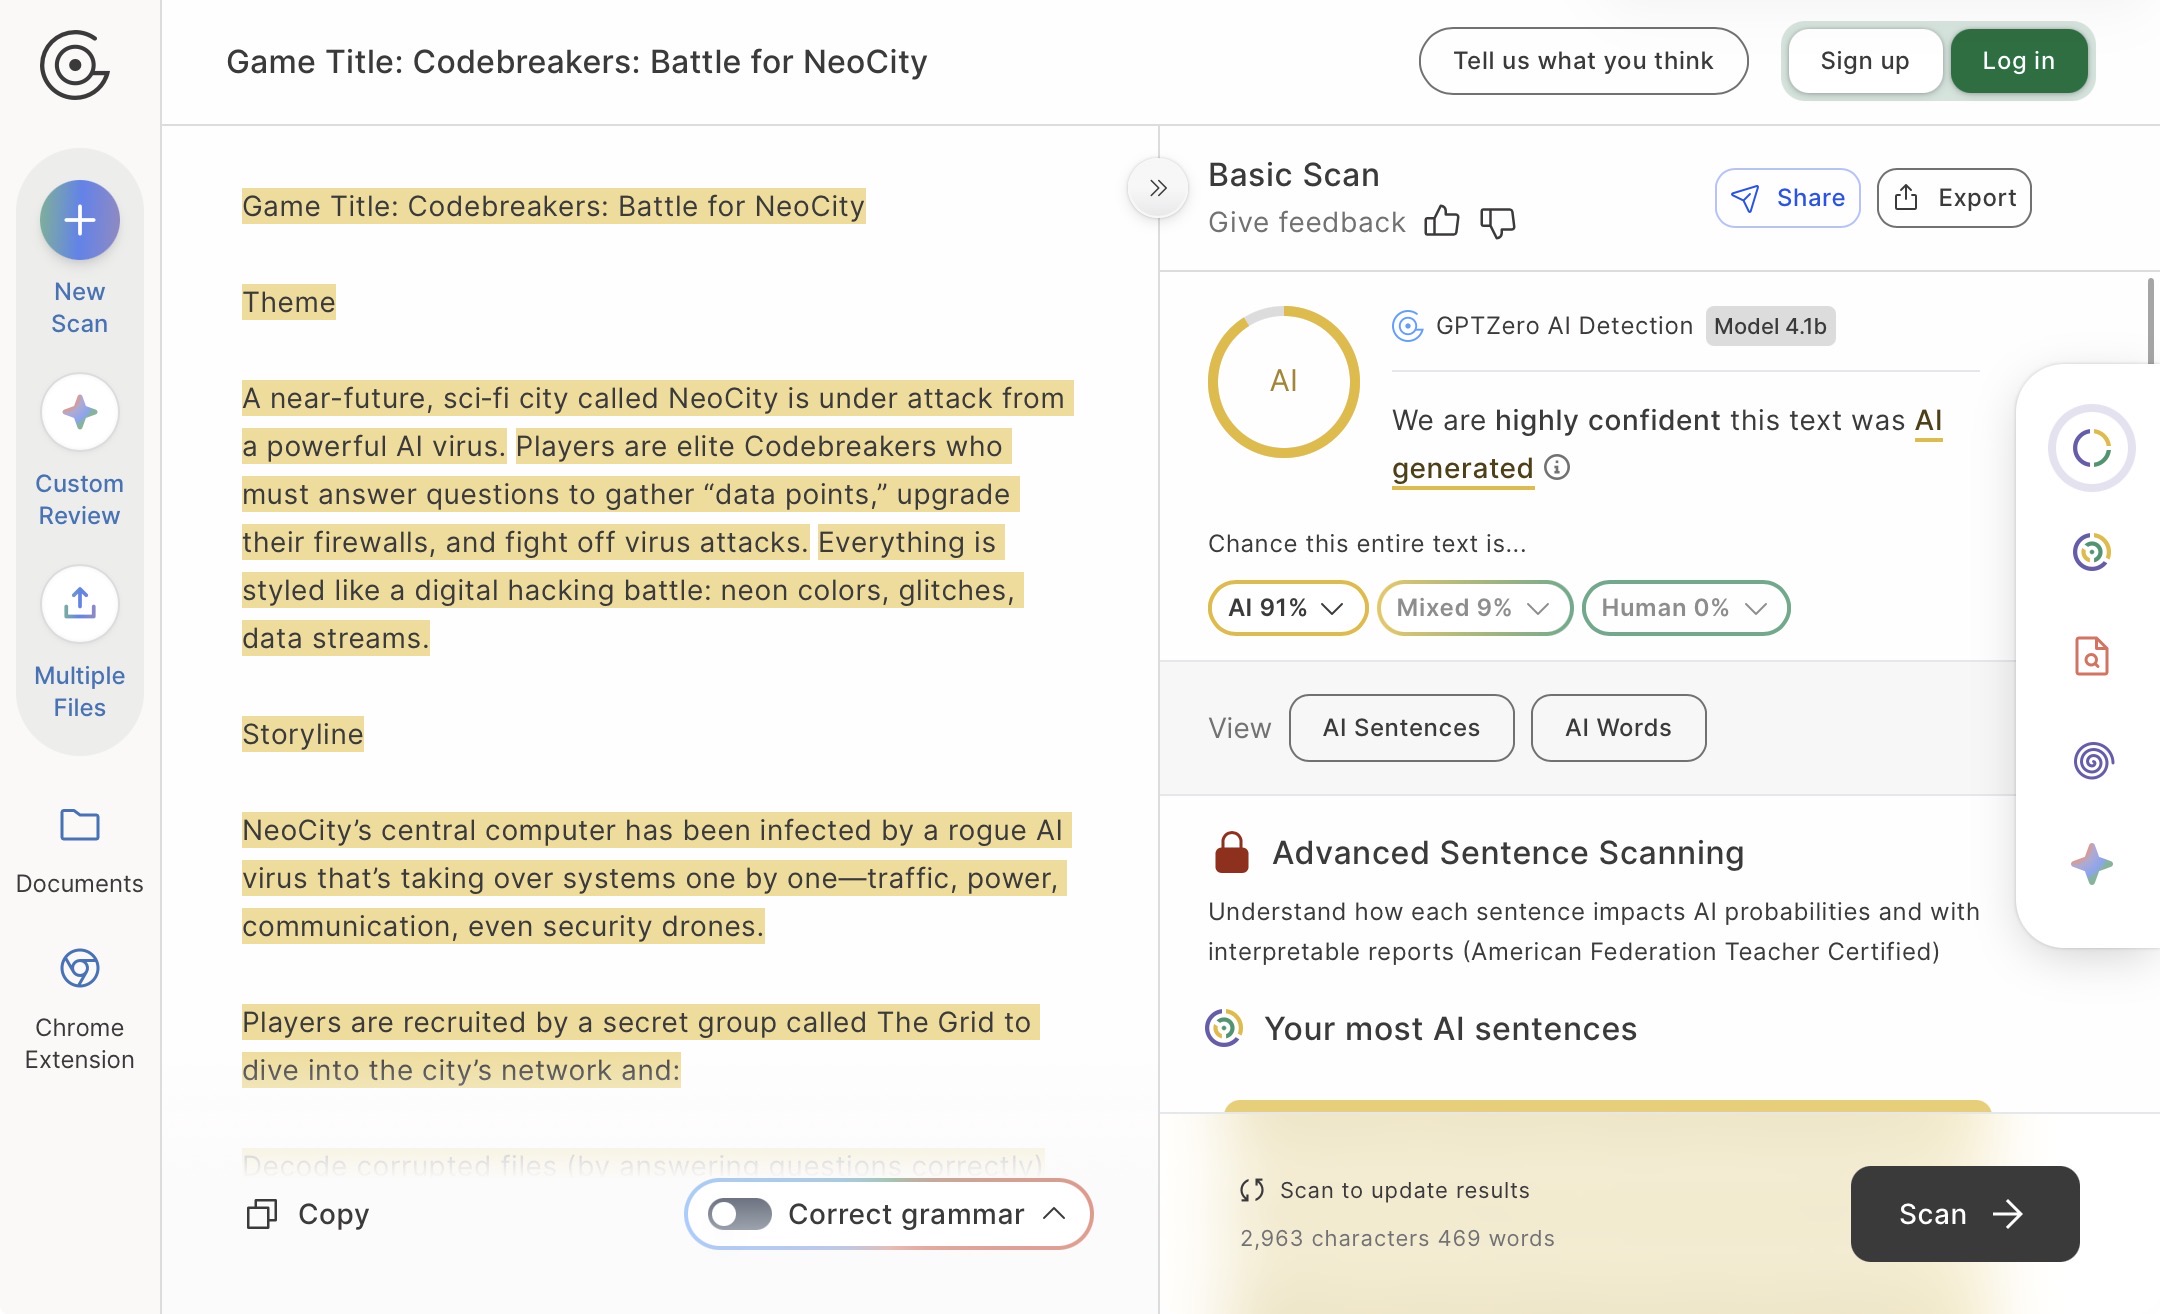
Task: Open Custom Review sparkle icon
Action: [80, 412]
